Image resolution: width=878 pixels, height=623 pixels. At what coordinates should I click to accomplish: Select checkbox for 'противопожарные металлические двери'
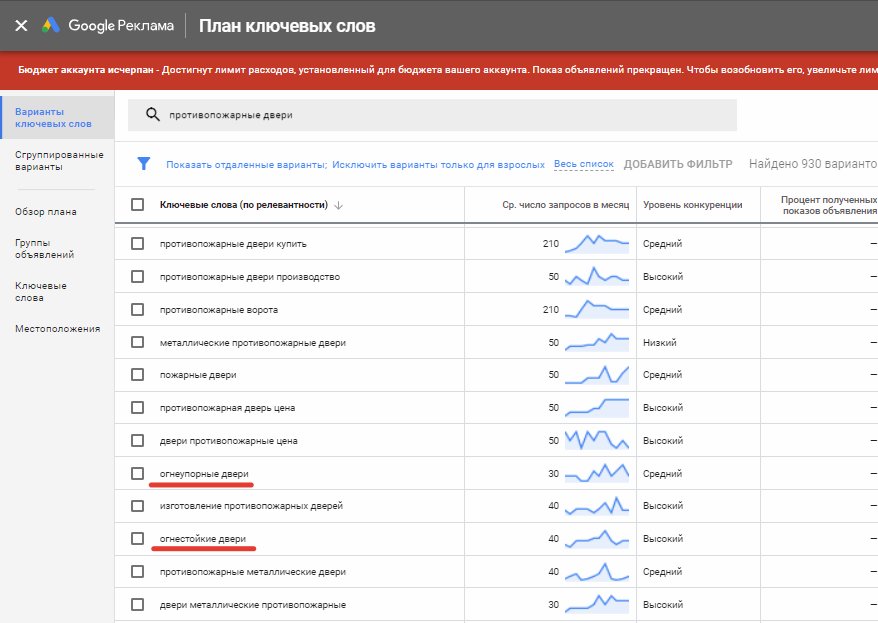coord(137,572)
